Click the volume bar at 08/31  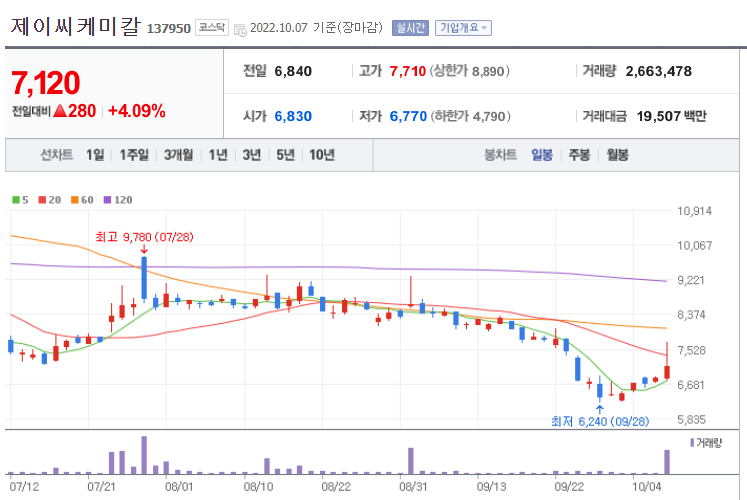coord(411,461)
